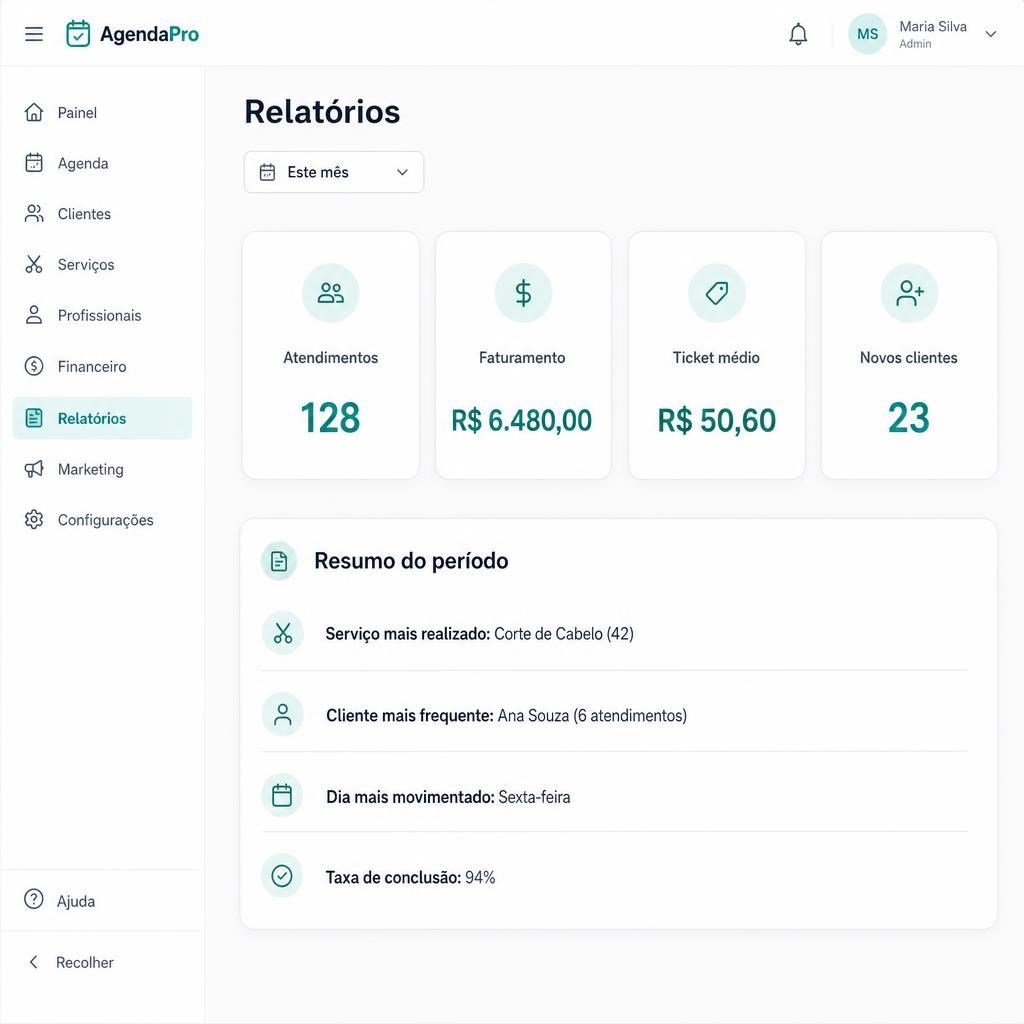Open the Agenda menu item
Screen dimensions: 1024x1024
[83, 164]
